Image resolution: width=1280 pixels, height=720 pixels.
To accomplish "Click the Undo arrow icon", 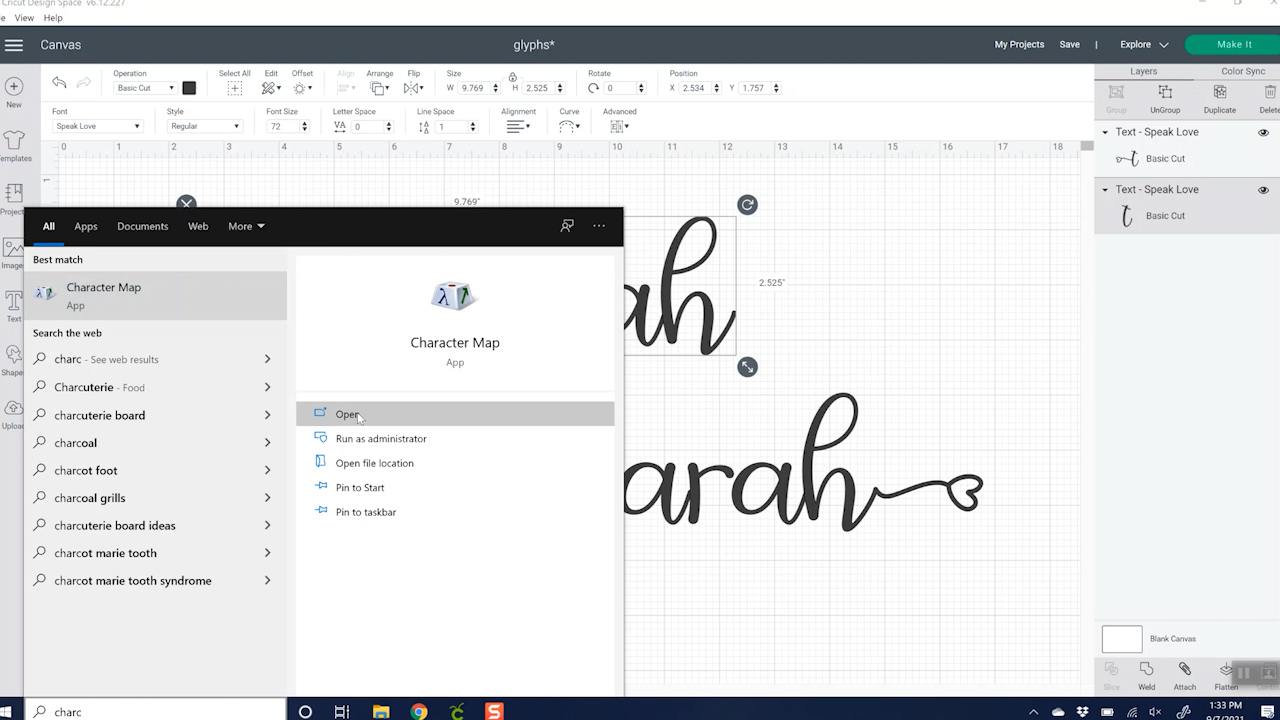I will coord(60,83).
